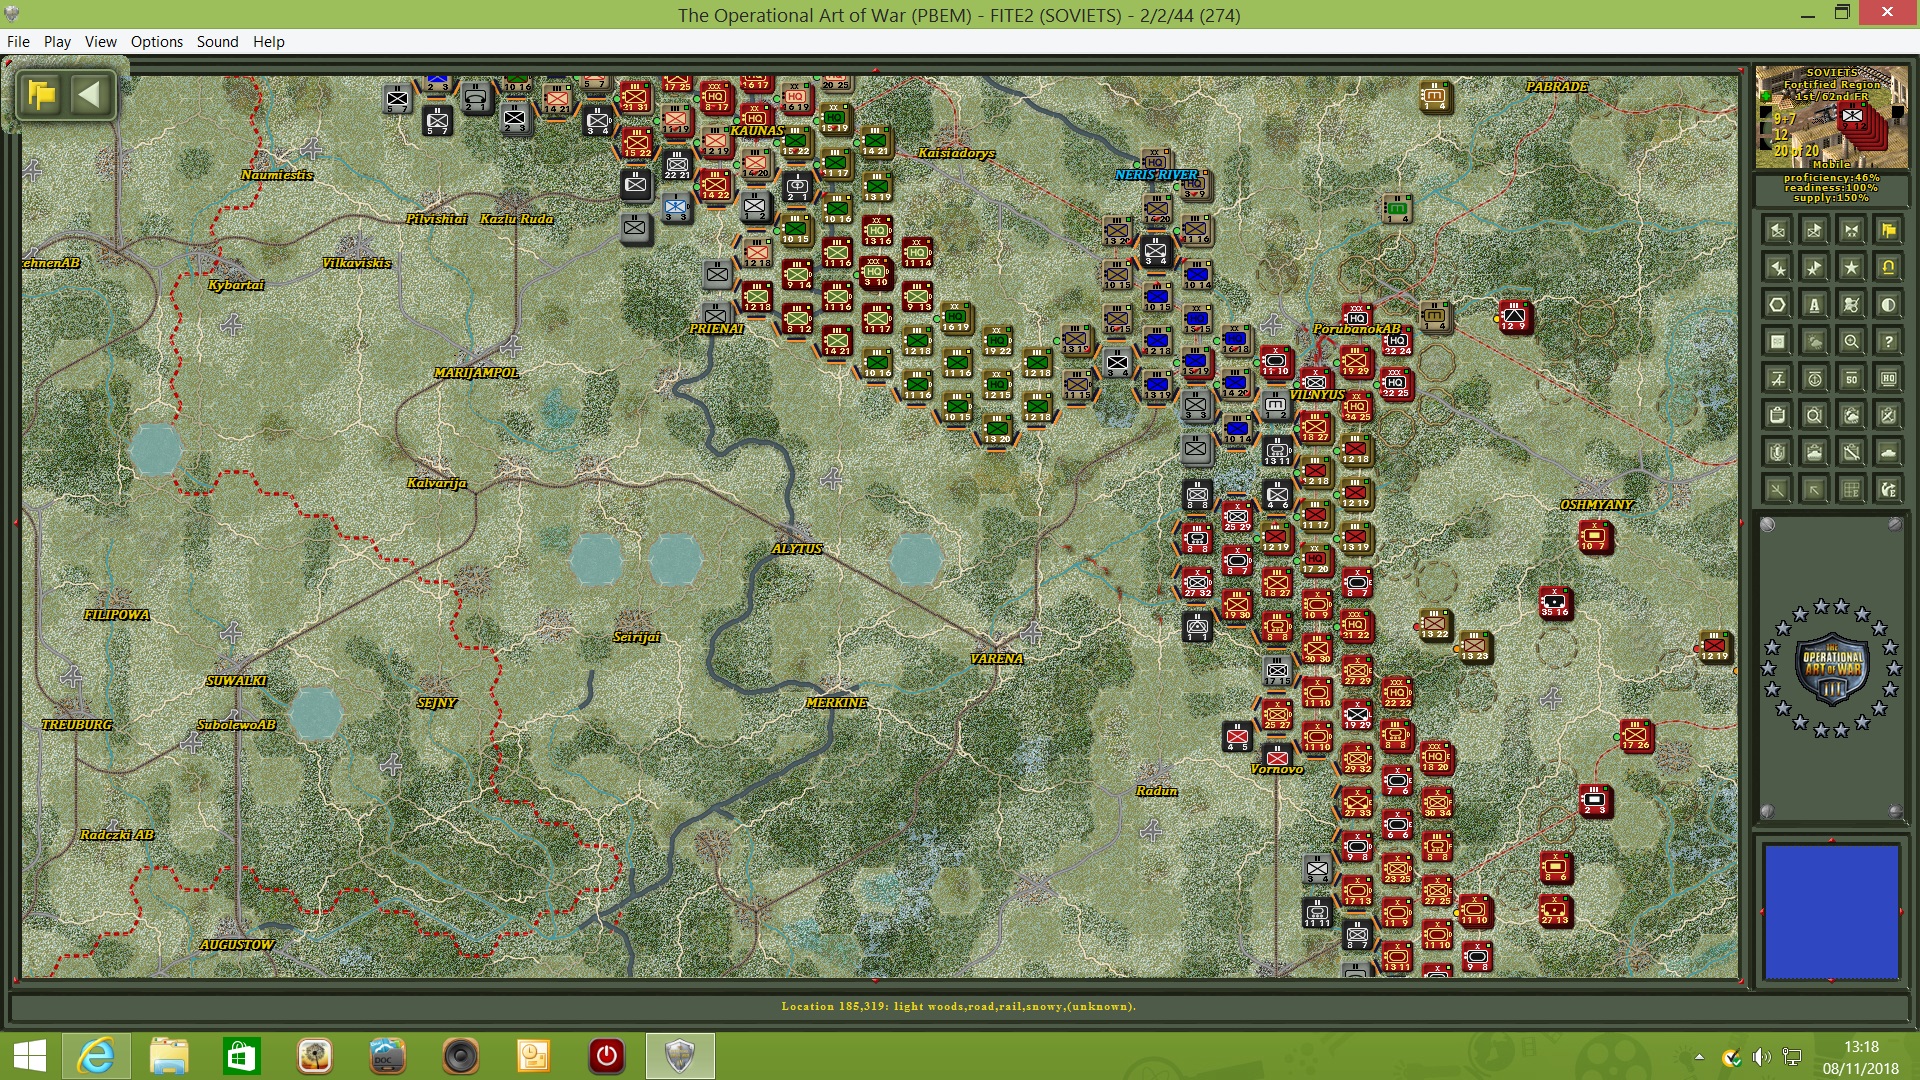1920x1080 pixels.
Task: Click the crossed-out aircraft icon
Action: coord(1777,379)
